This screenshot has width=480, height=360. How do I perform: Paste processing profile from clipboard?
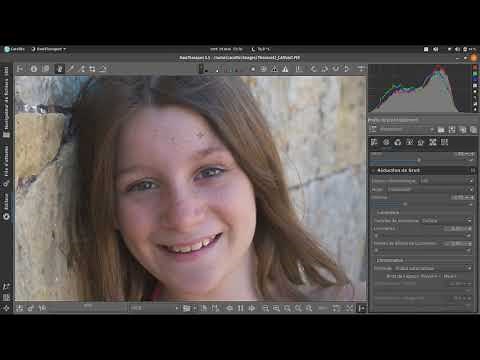(x=473, y=130)
